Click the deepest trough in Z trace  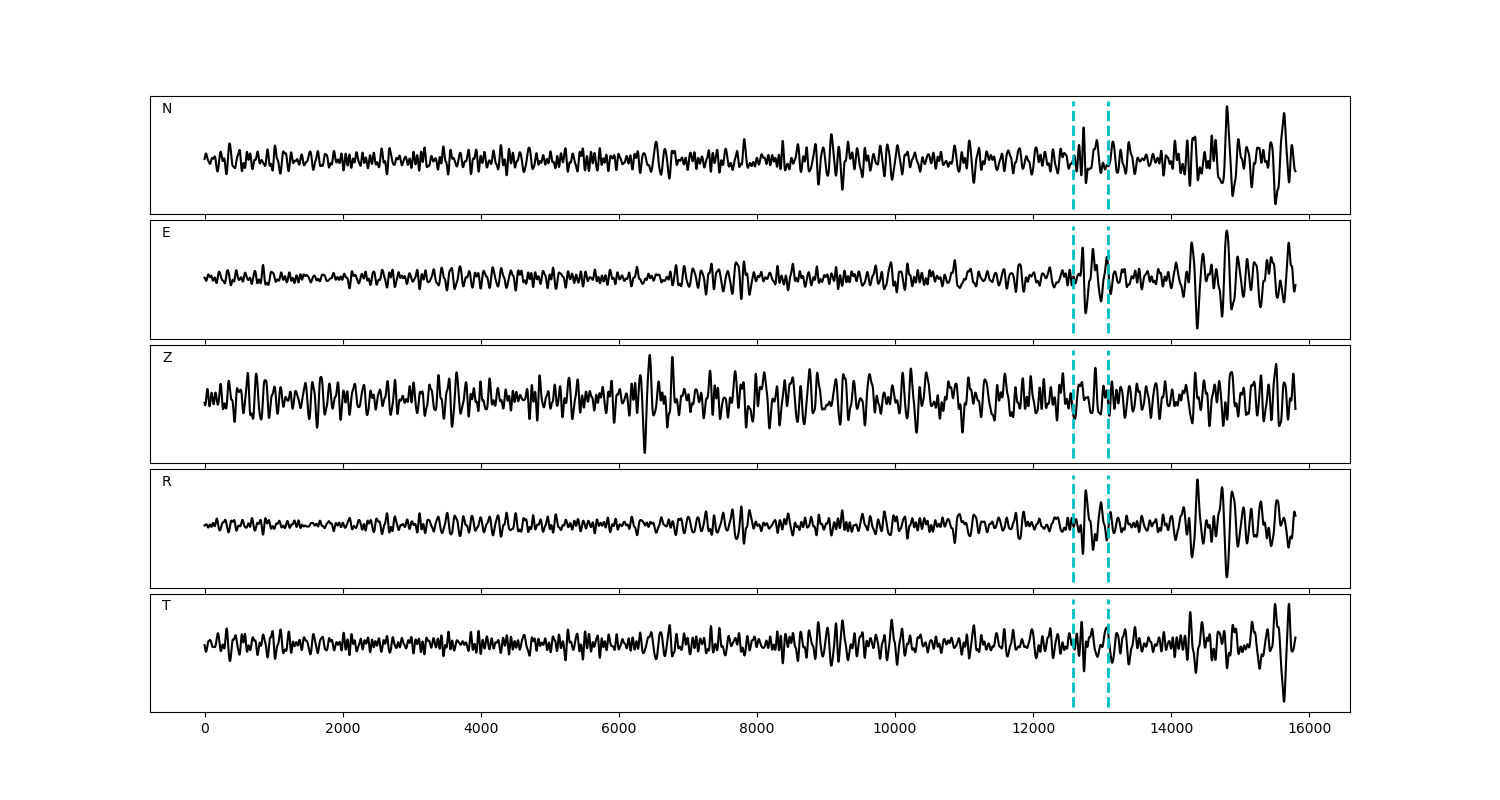click(x=644, y=452)
